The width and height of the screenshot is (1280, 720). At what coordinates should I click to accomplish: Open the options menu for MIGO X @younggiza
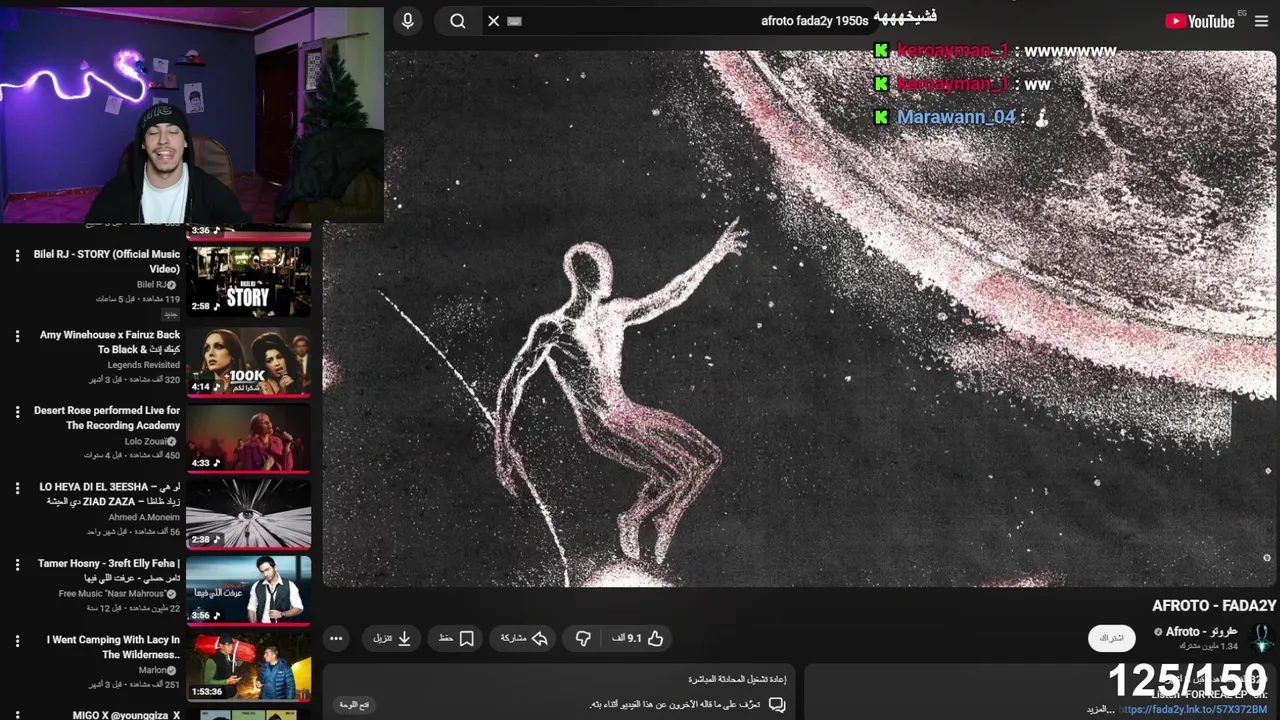pos(17,714)
